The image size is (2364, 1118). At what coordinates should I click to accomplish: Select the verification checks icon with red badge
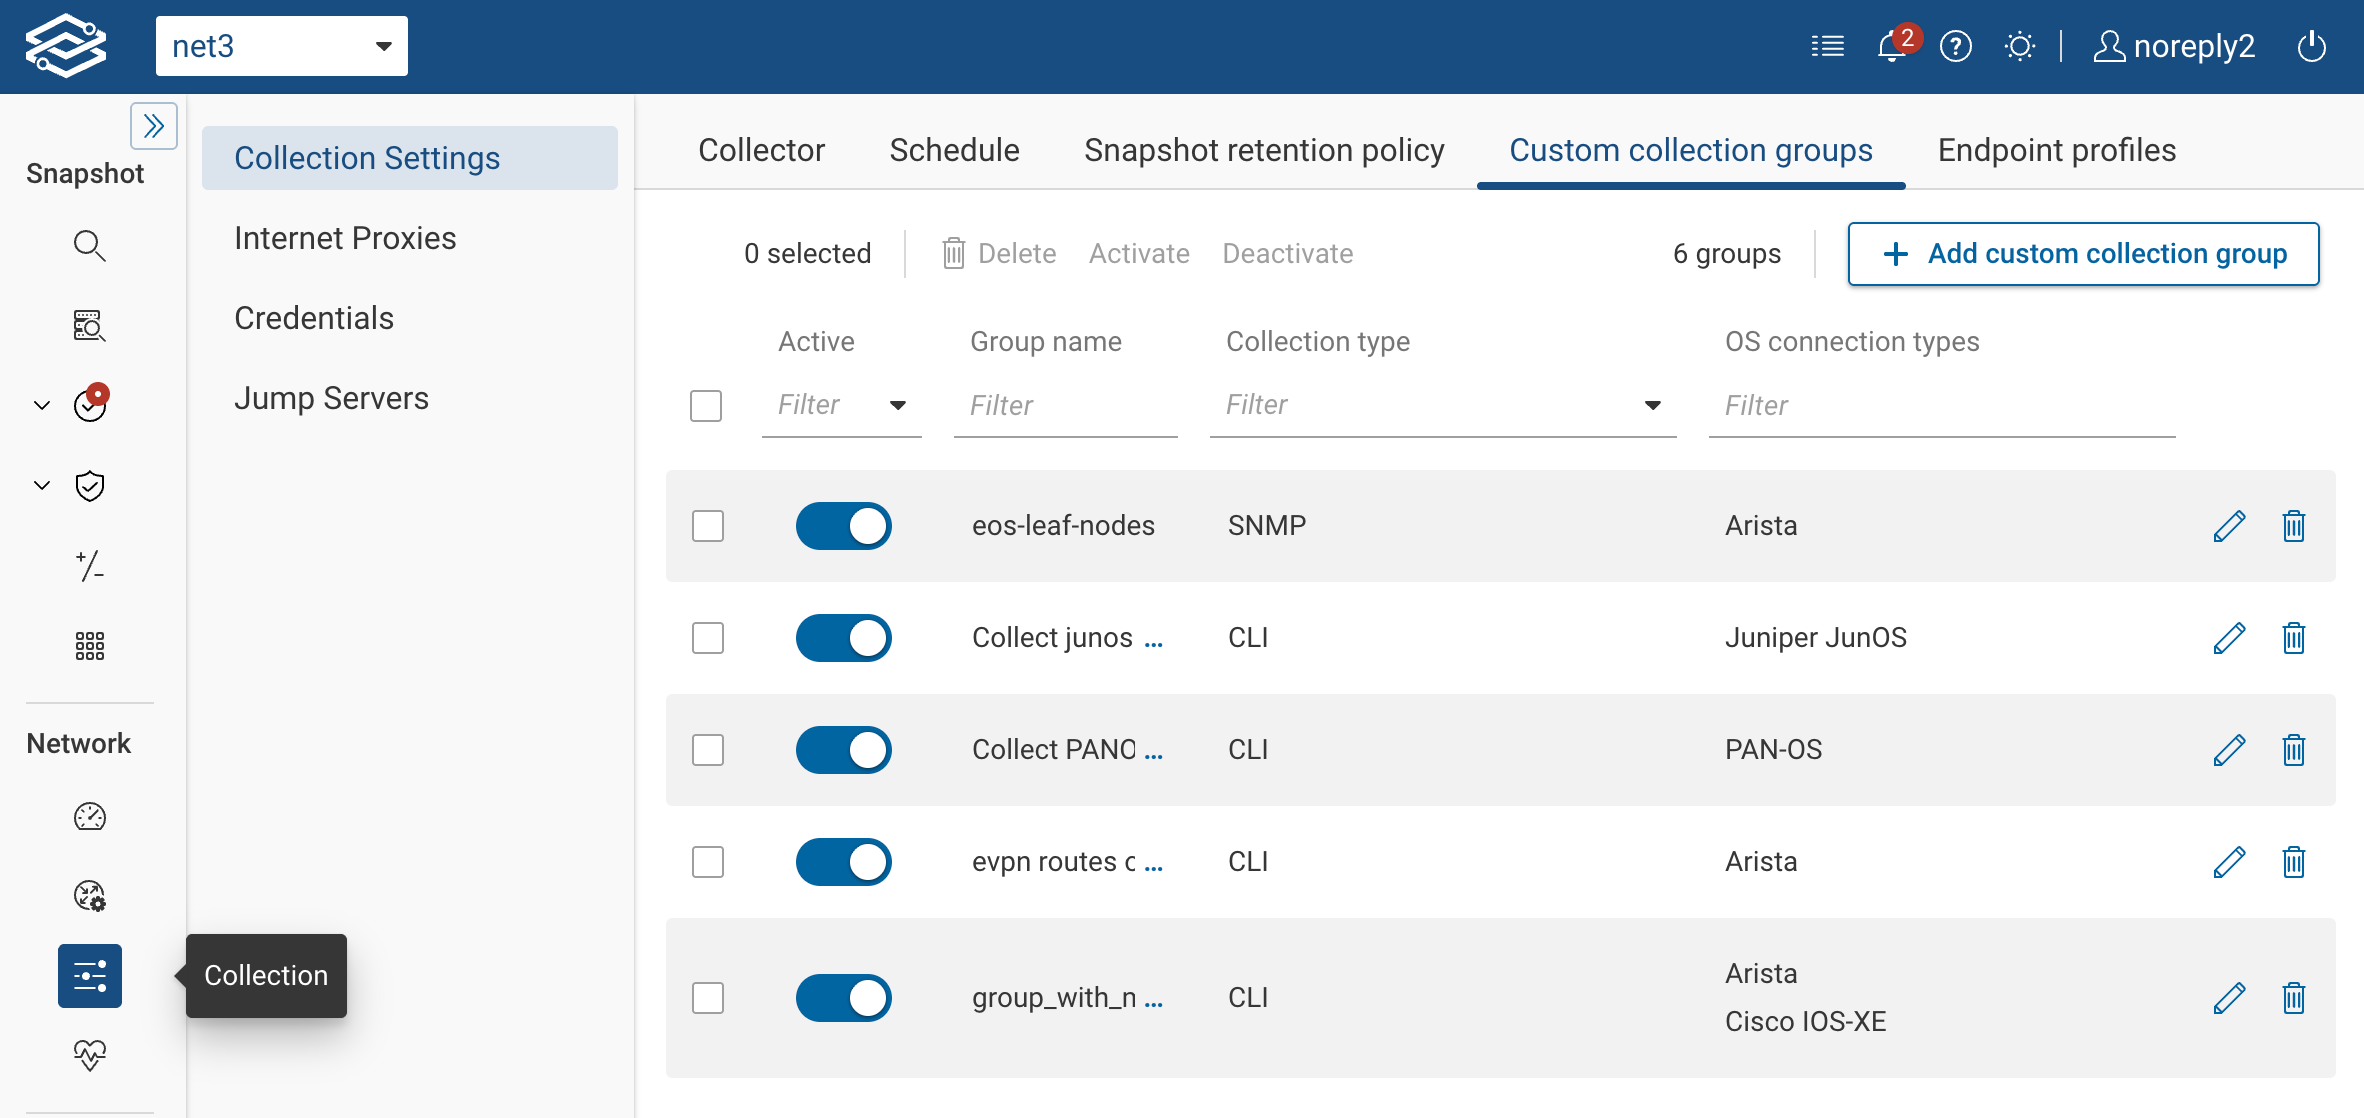click(x=89, y=406)
